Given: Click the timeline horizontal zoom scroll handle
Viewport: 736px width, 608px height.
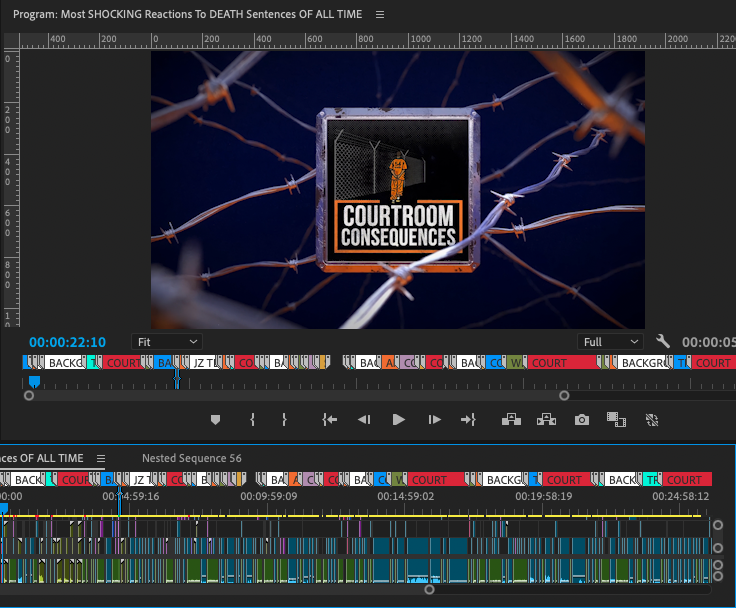Looking at the screenshot, I should tap(429, 590).
